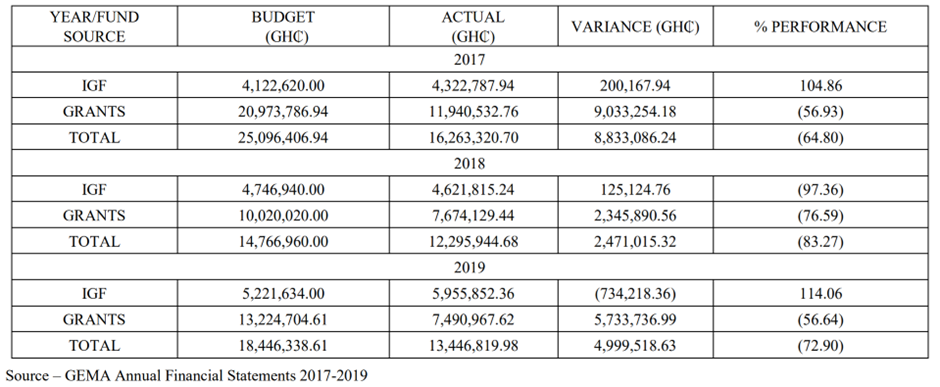Click the YEAR/FUND SOURCE column header
The width and height of the screenshot is (940, 387).
[x=94, y=26]
